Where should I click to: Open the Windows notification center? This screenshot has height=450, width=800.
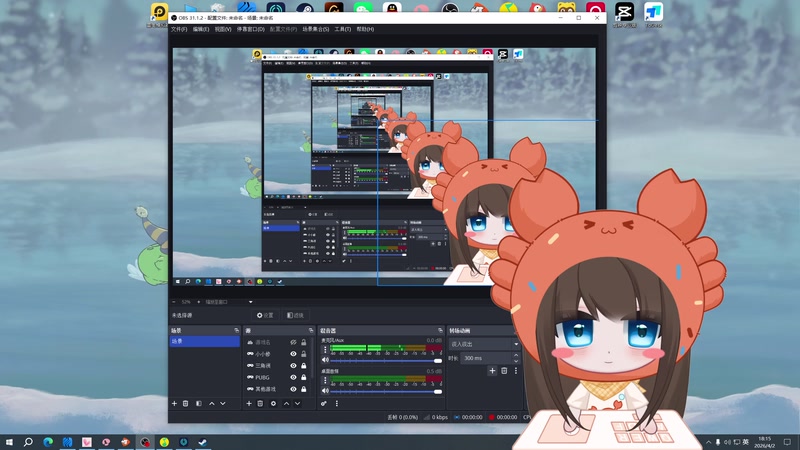787,442
